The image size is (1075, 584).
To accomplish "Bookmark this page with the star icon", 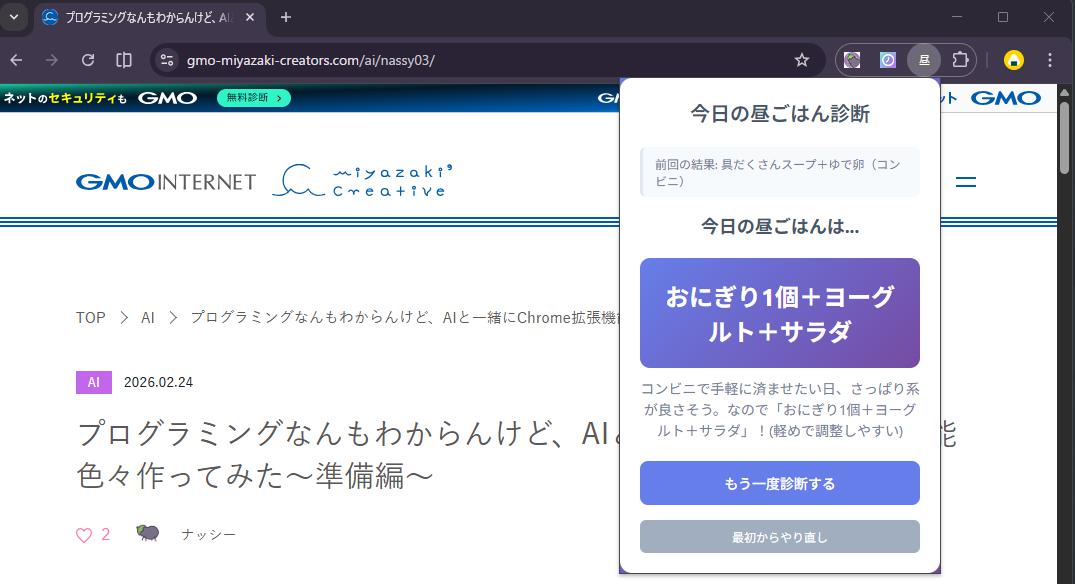I will tap(801, 60).
